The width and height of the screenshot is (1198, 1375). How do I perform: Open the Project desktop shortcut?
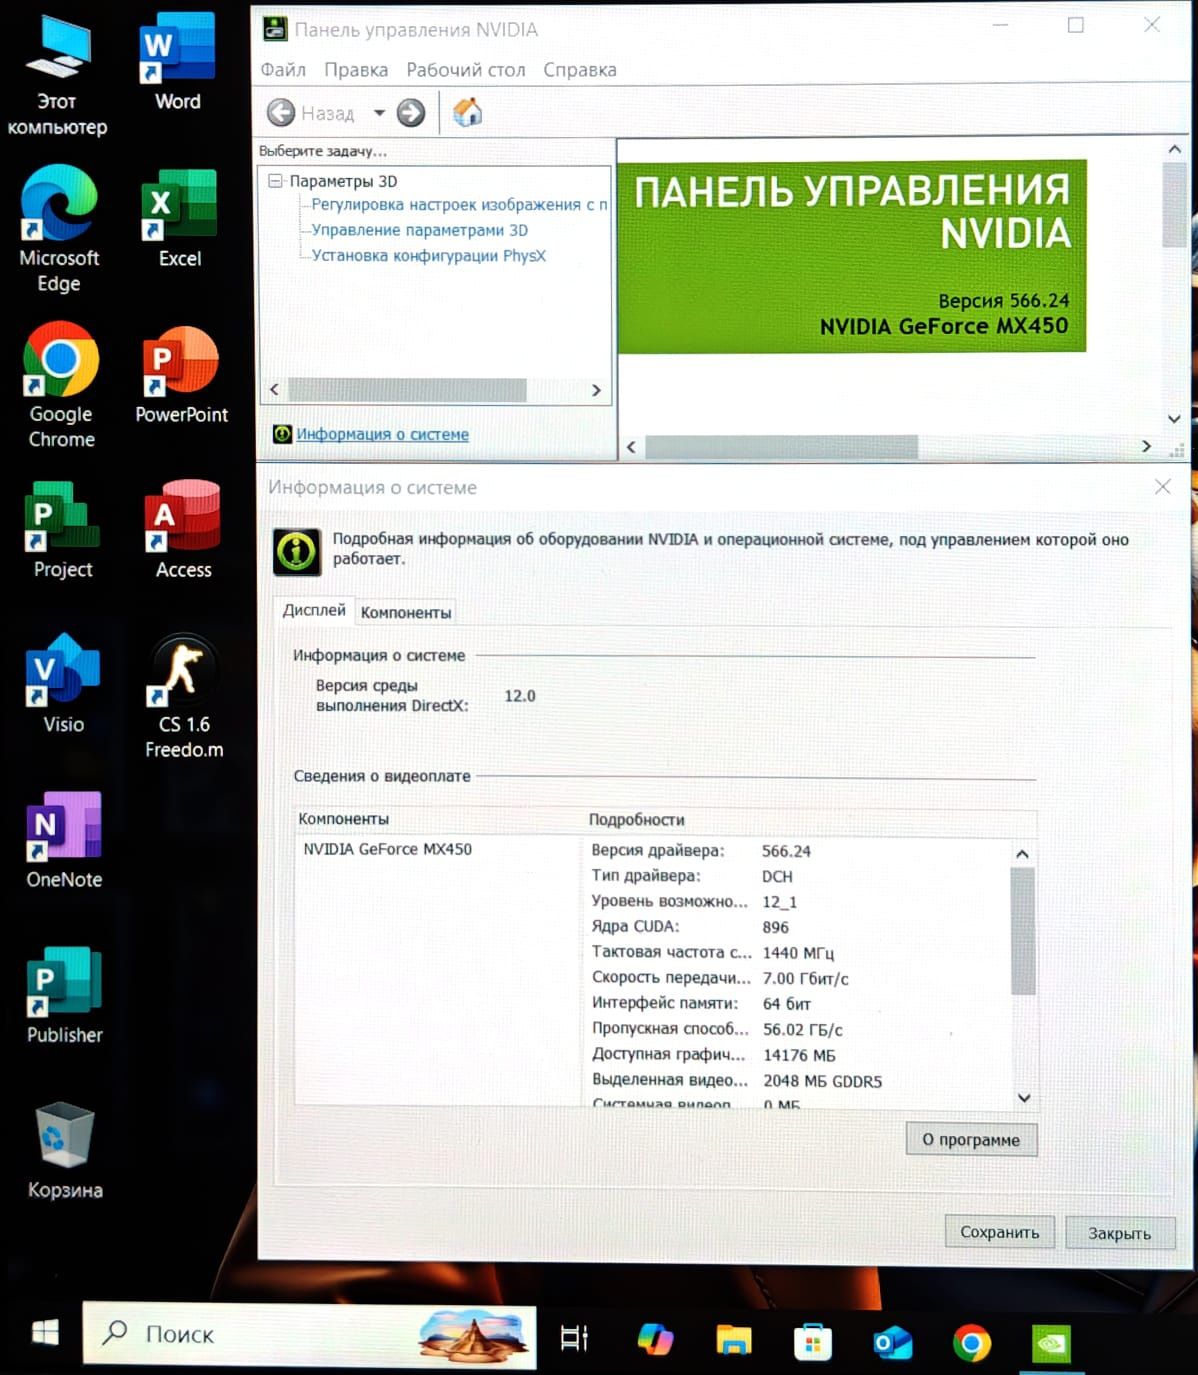(62, 530)
